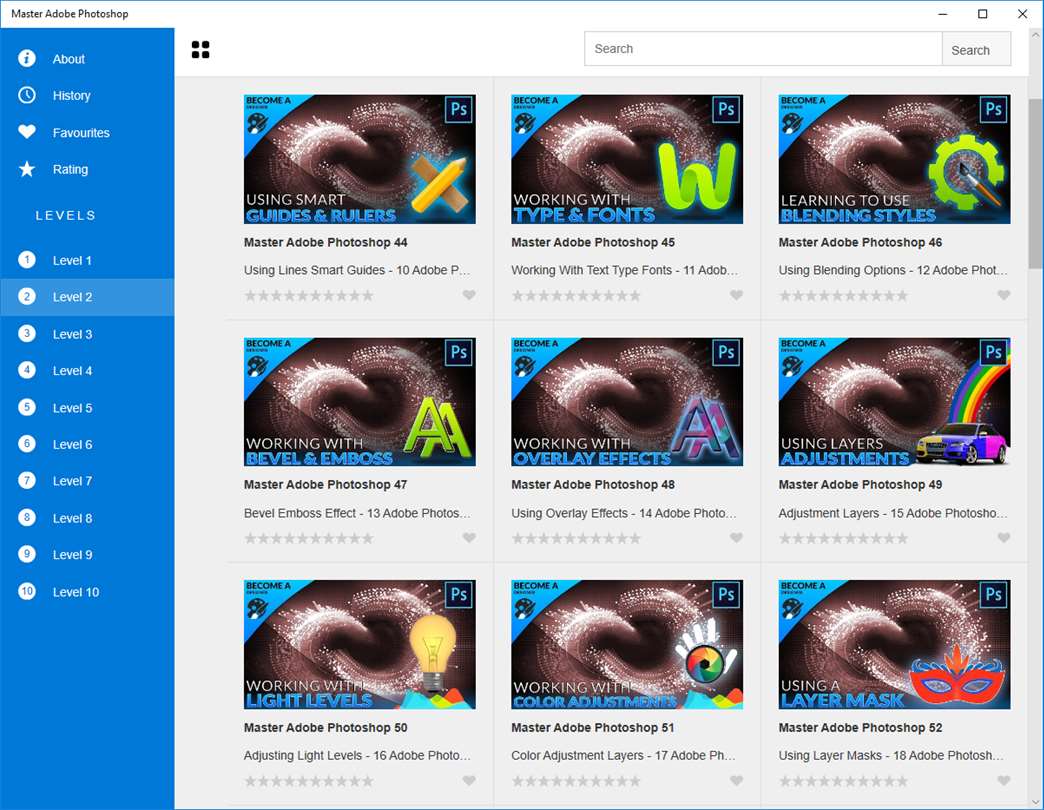Favourite Master Adobe Photoshop 52 via heart
The height and width of the screenshot is (810, 1044).
1004,781
